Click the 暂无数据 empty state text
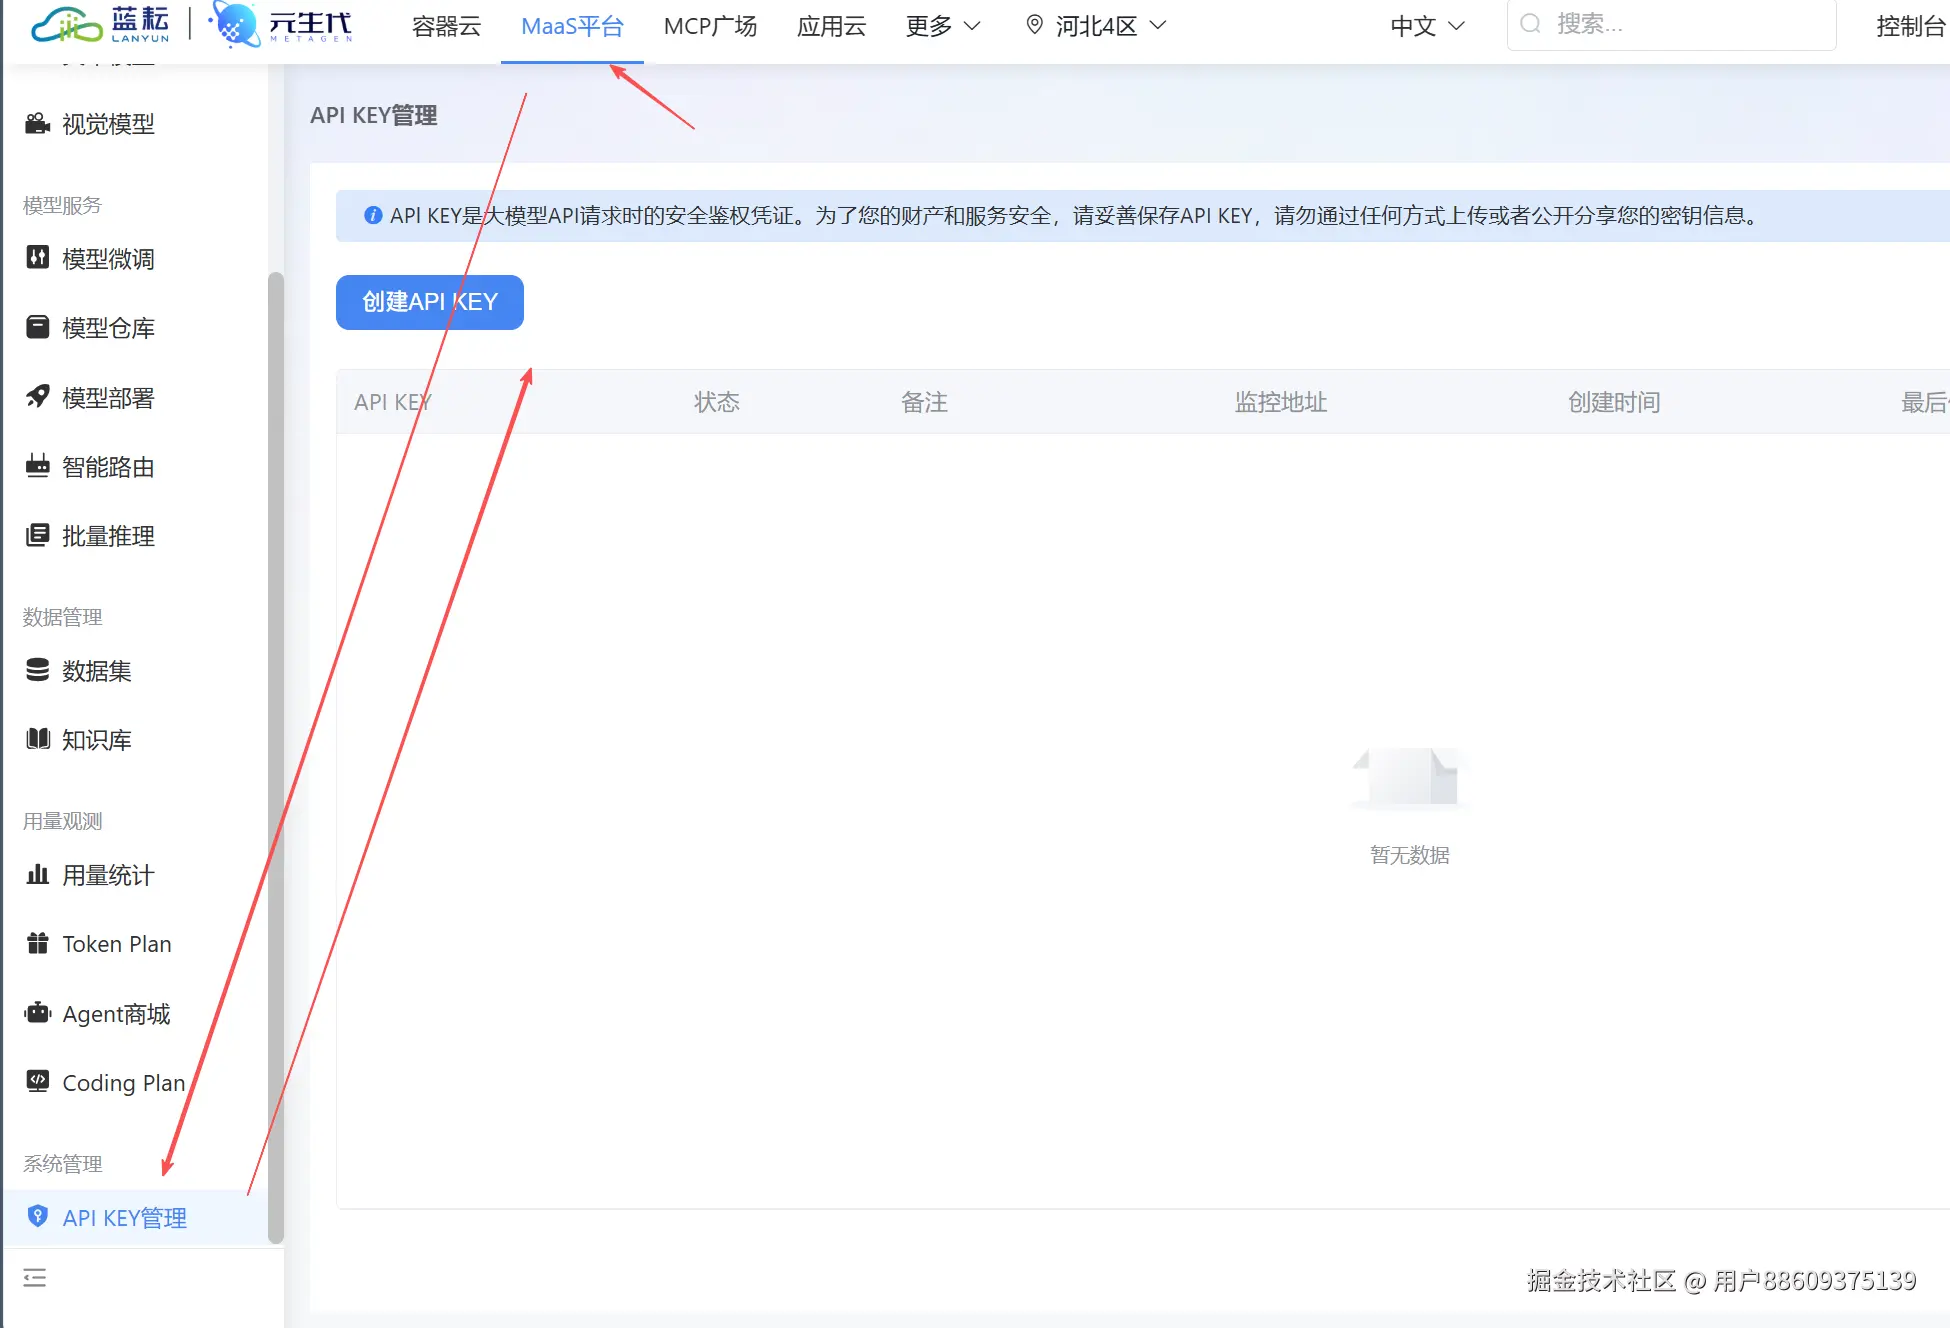Viewport: 1950px width, 1328px height. point(1410,855)
